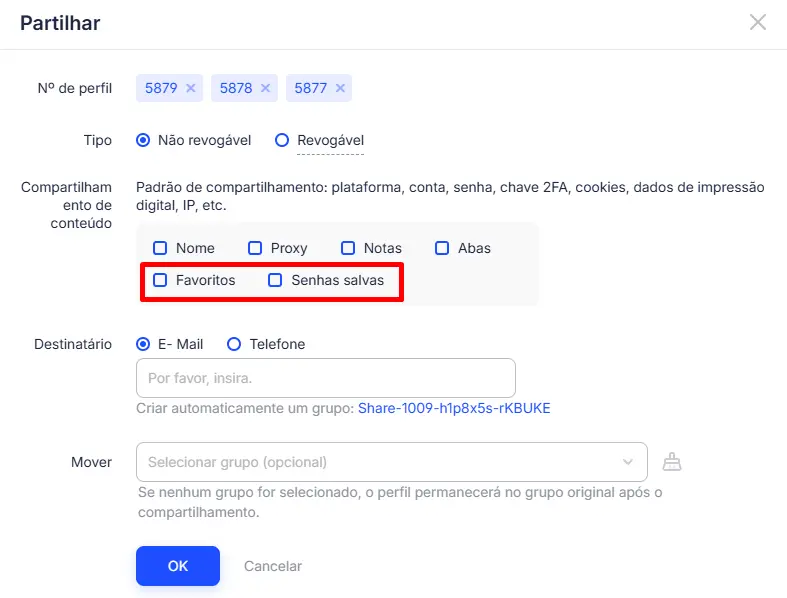The height and width of the screenshot is (598, 787).
Task: Choose Telefone as recipient type
Action: (234, 344)
